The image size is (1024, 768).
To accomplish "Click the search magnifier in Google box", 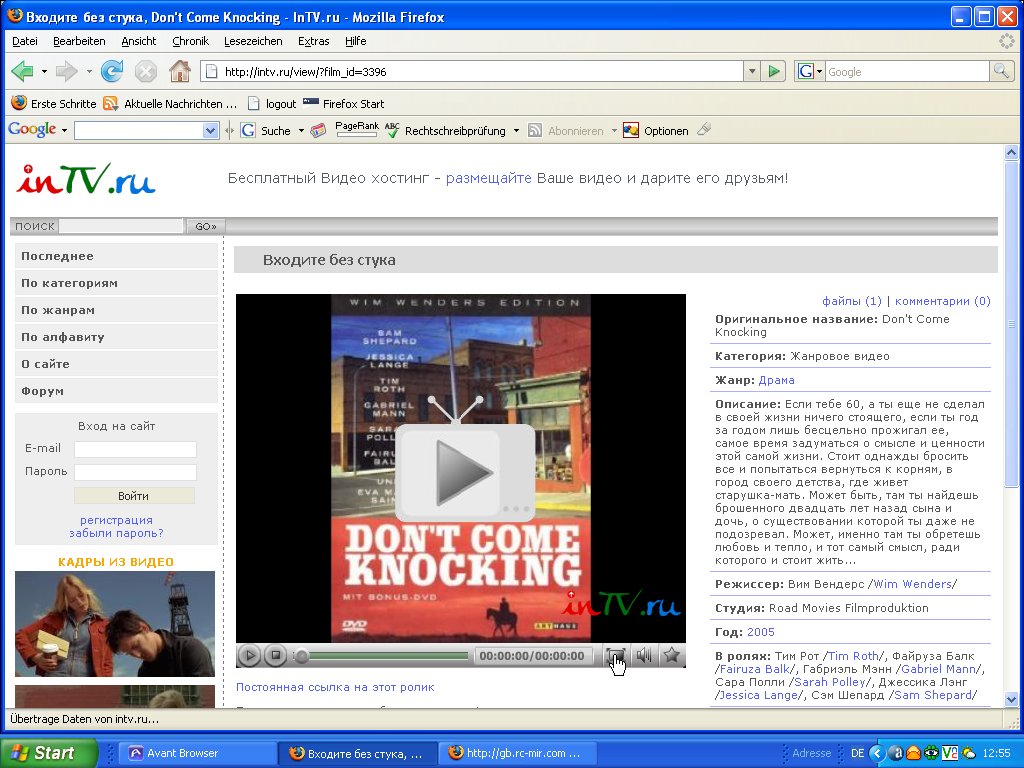I will 1001,72.
